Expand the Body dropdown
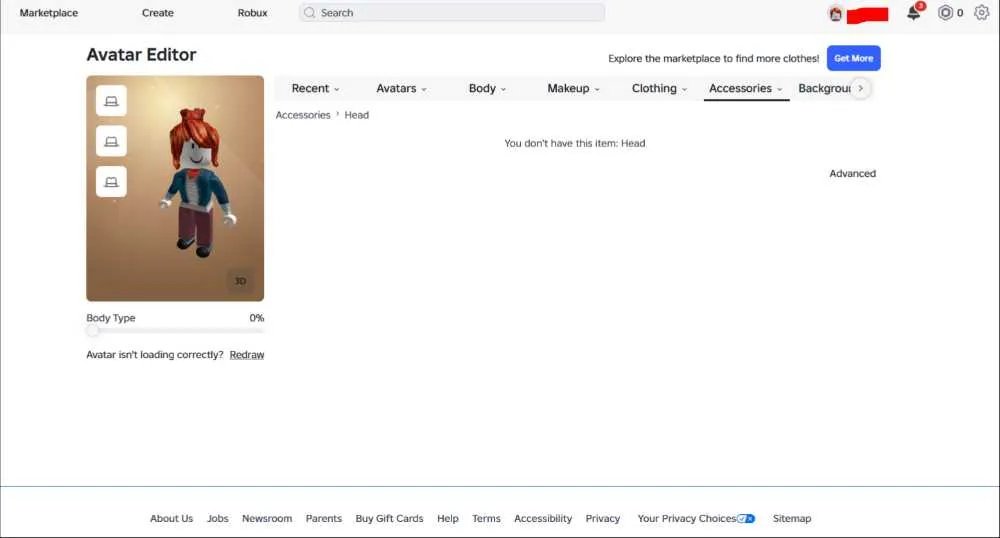 tap(487, 89)
